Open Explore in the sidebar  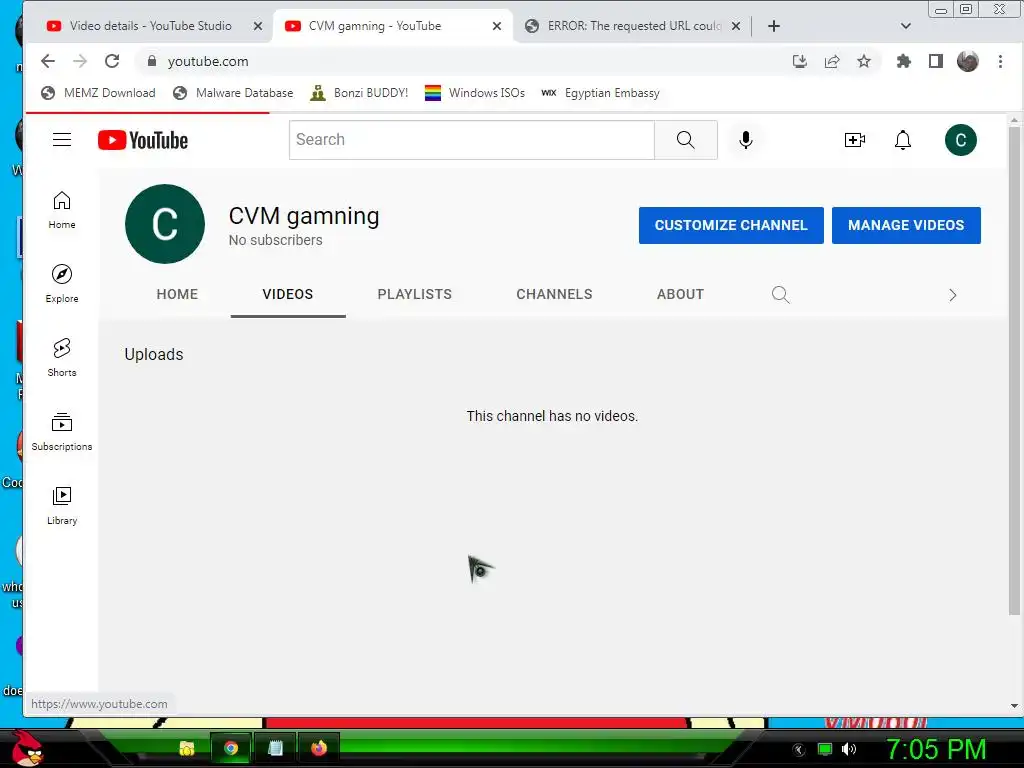click(62, 284)
